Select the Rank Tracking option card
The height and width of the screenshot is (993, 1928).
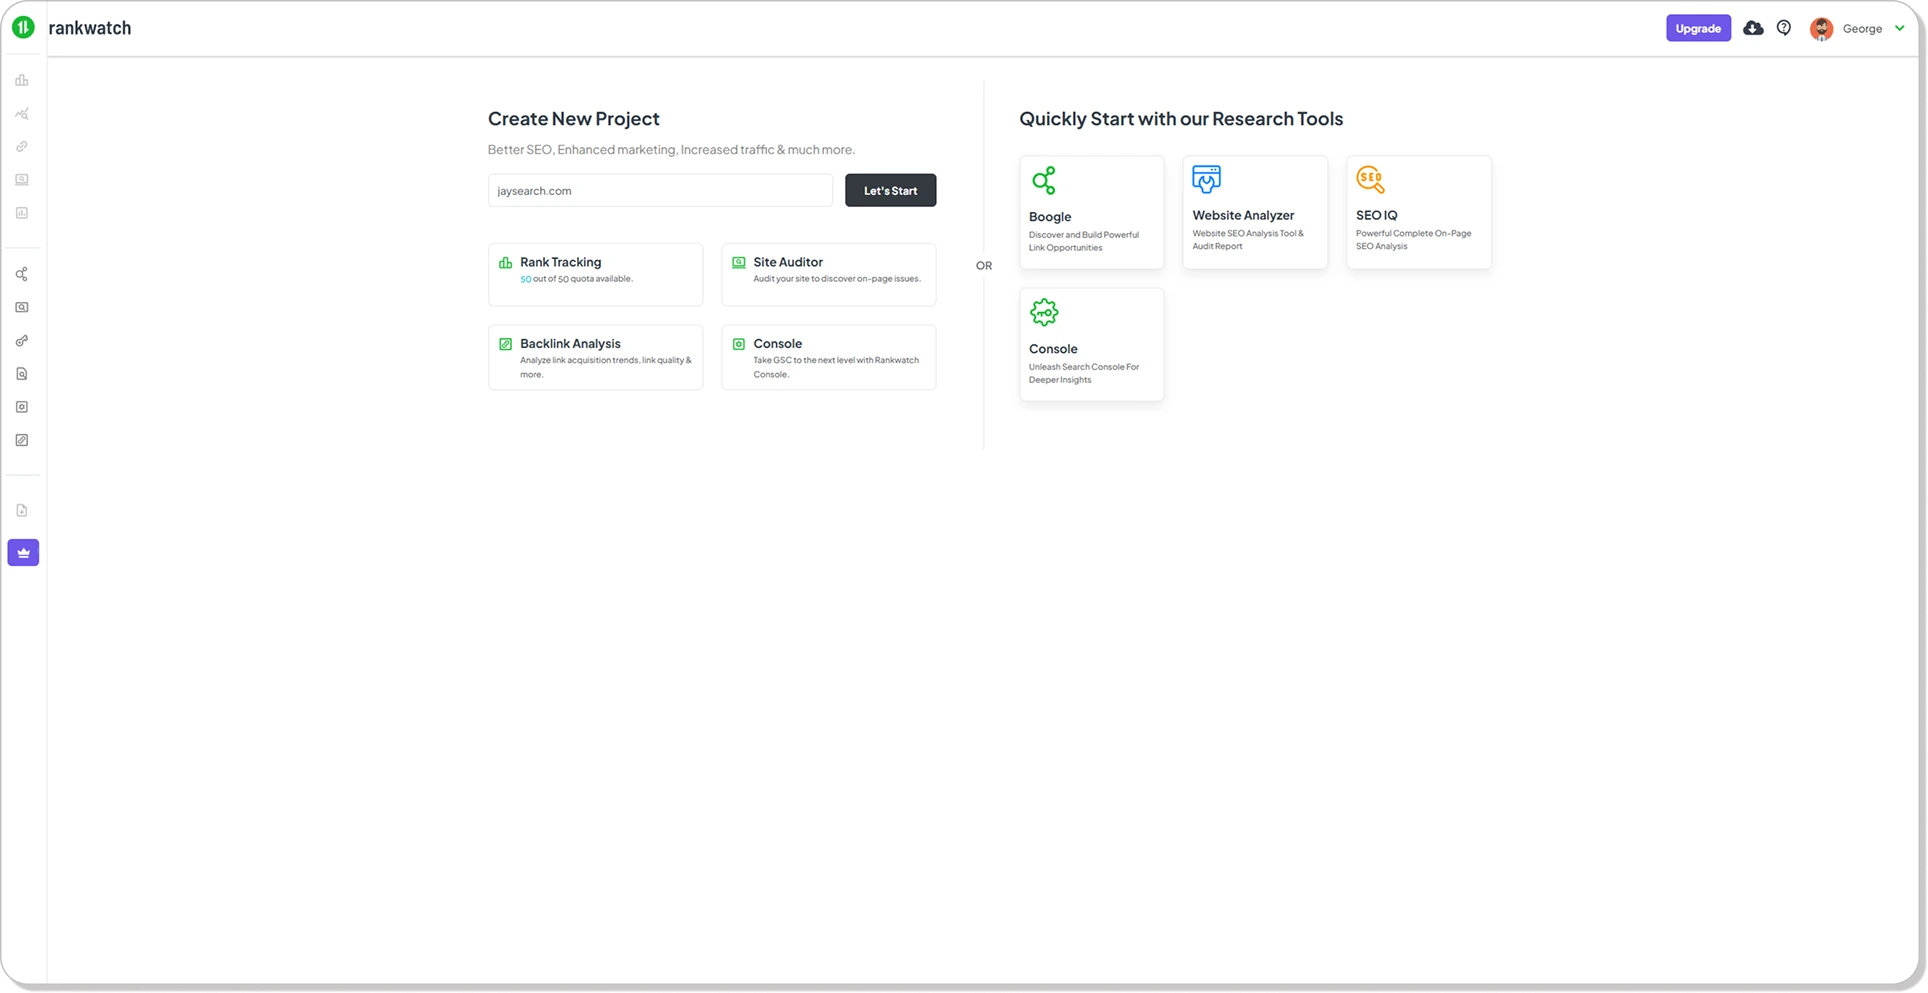click(x=596, y=274)
